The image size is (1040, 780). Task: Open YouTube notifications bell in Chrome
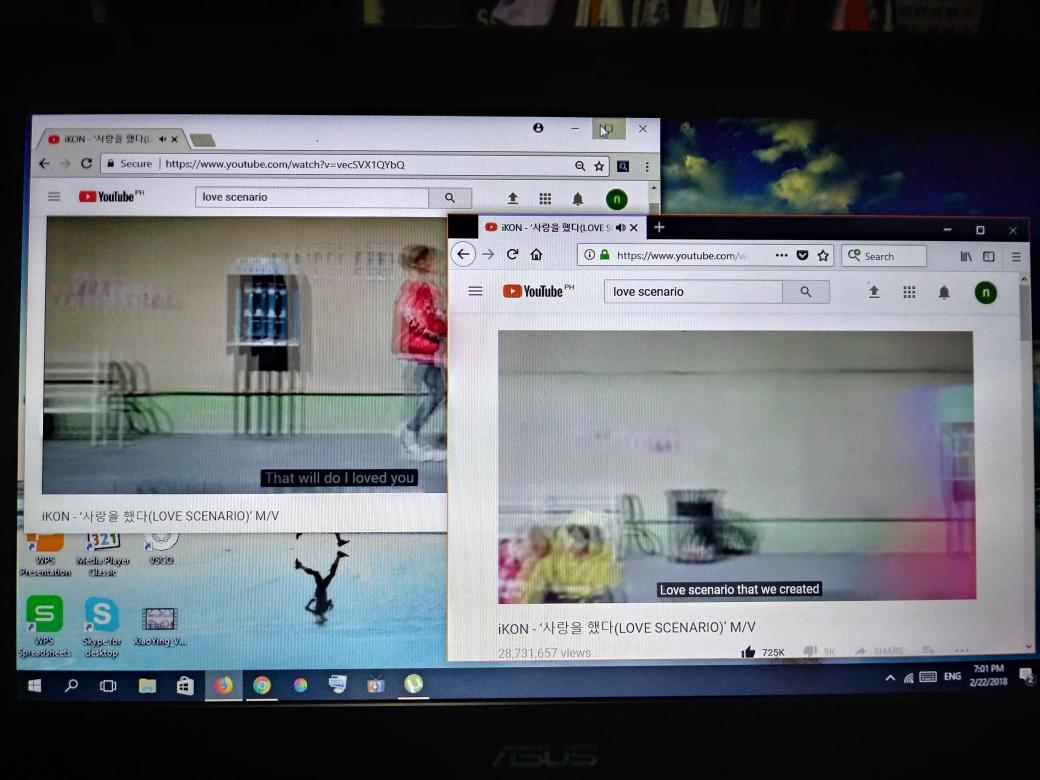click(x=578, y=199)
